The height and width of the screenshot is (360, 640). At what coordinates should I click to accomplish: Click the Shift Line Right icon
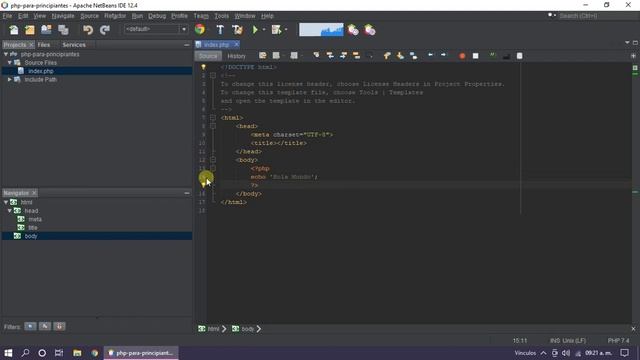coord(444,55)
